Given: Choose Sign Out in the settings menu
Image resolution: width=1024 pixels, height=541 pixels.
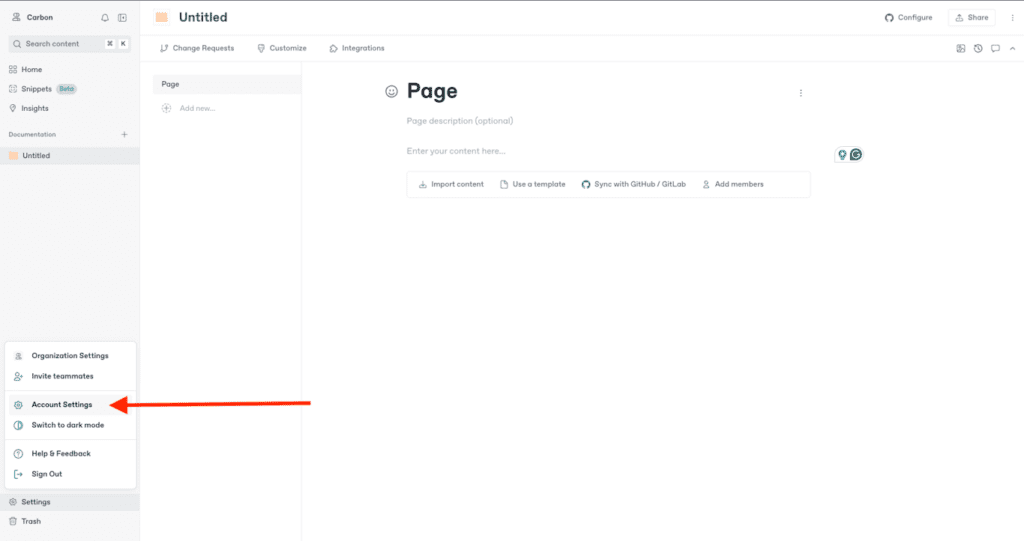Looking at the screenshot, I should pos(46,474).
